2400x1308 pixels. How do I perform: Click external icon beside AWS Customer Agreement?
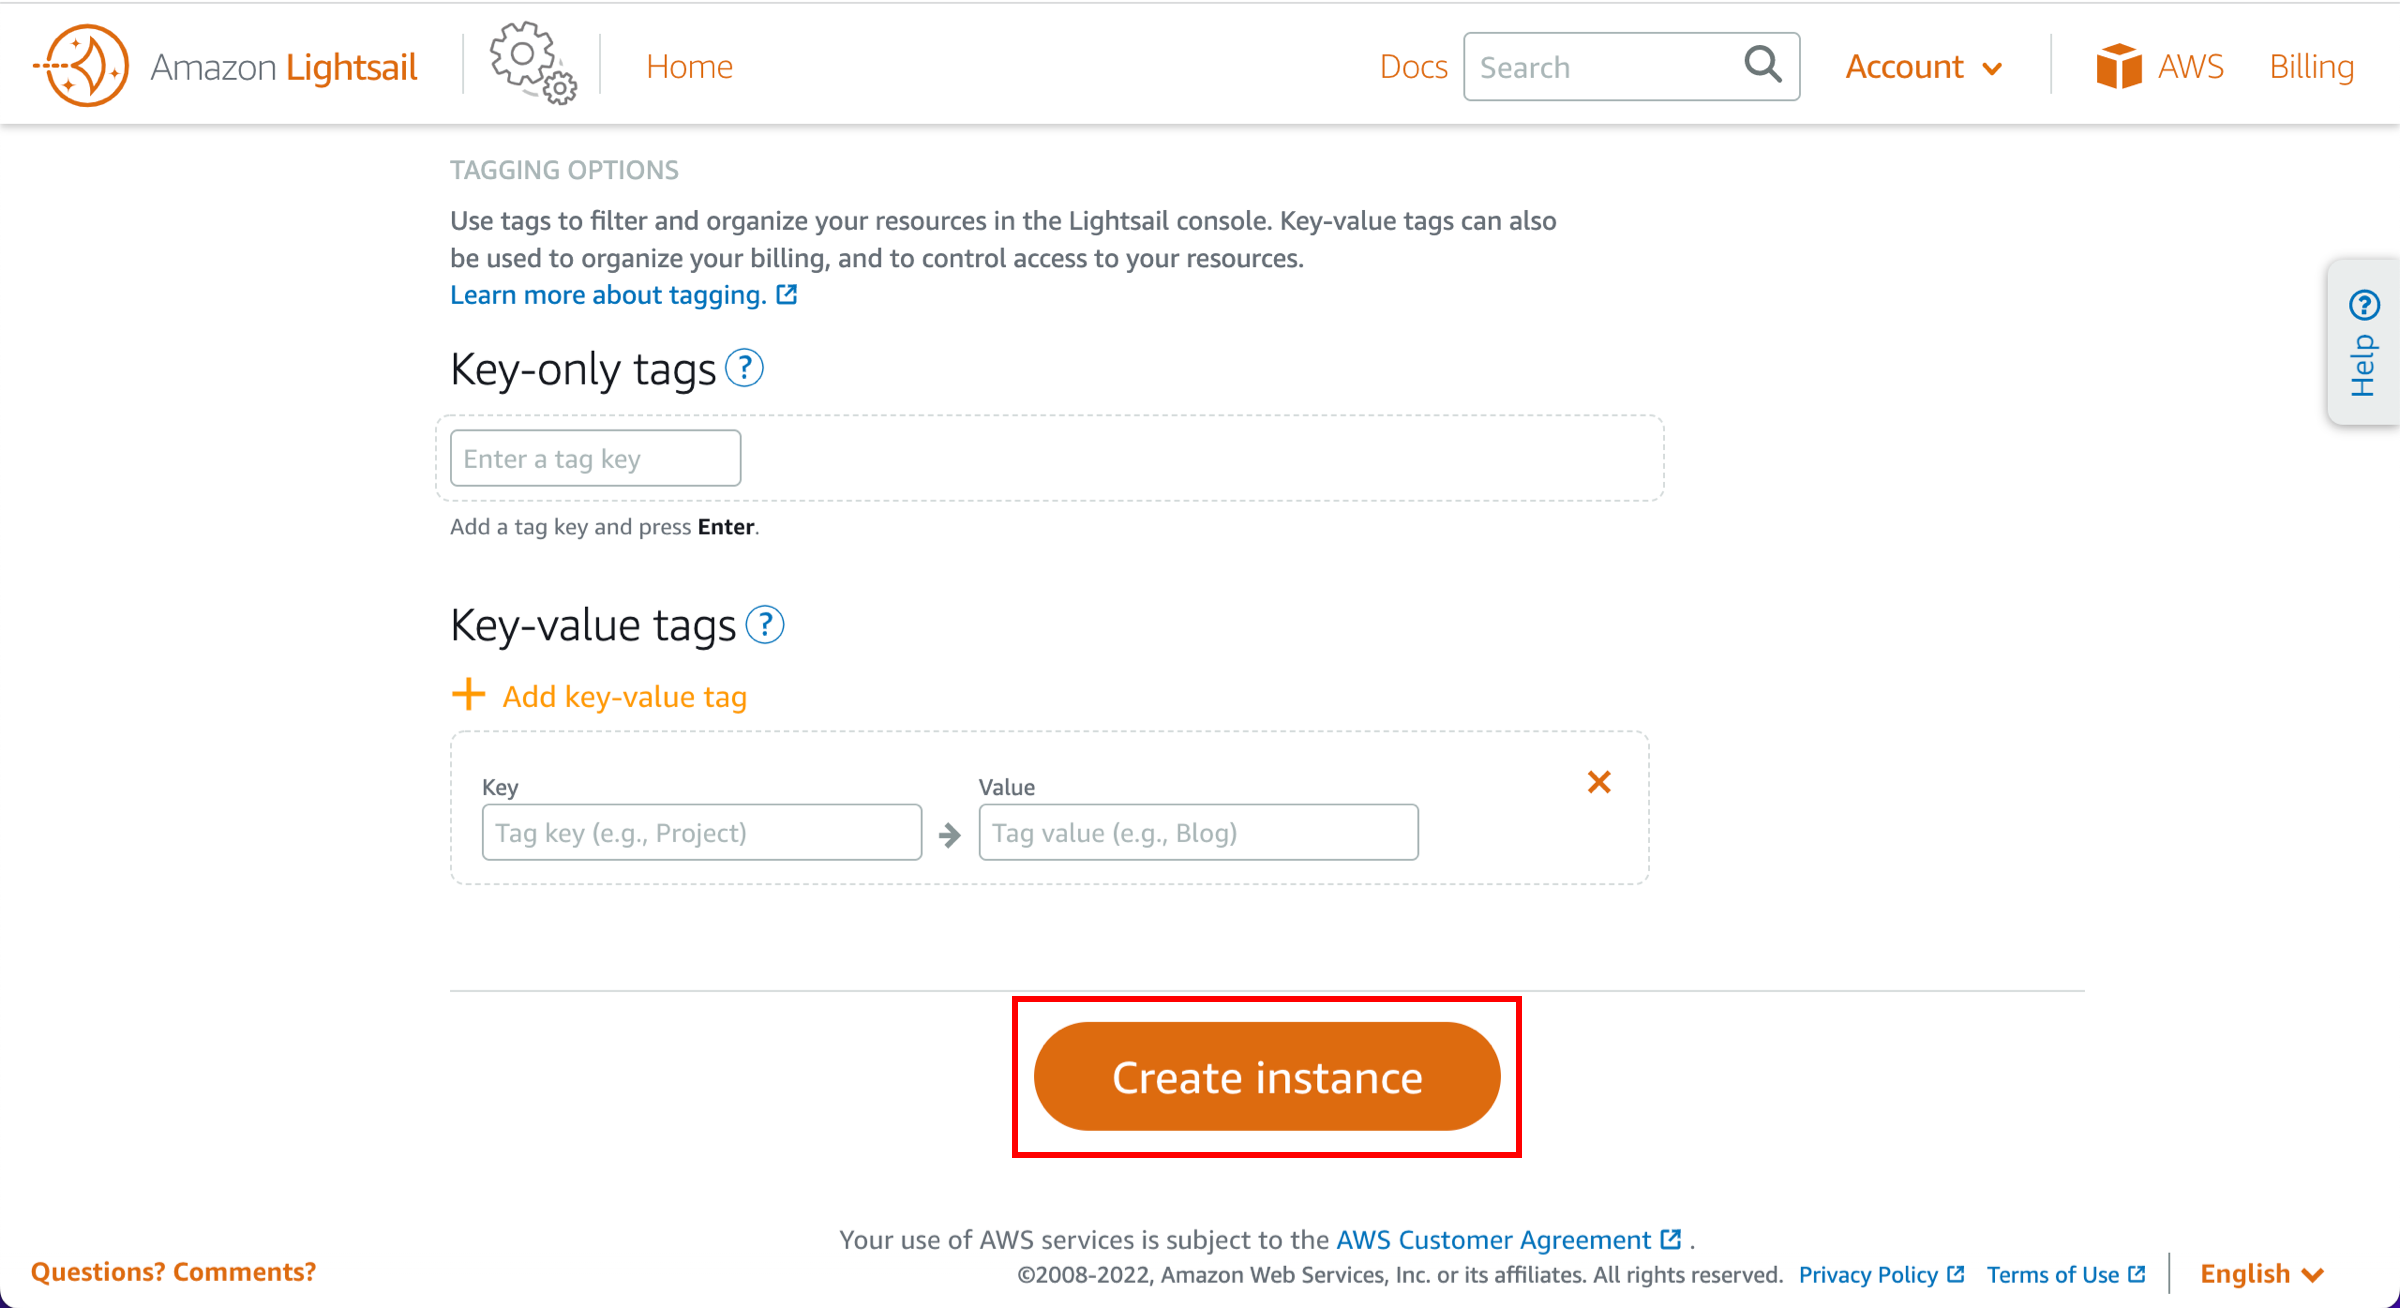point(1670,1239)
